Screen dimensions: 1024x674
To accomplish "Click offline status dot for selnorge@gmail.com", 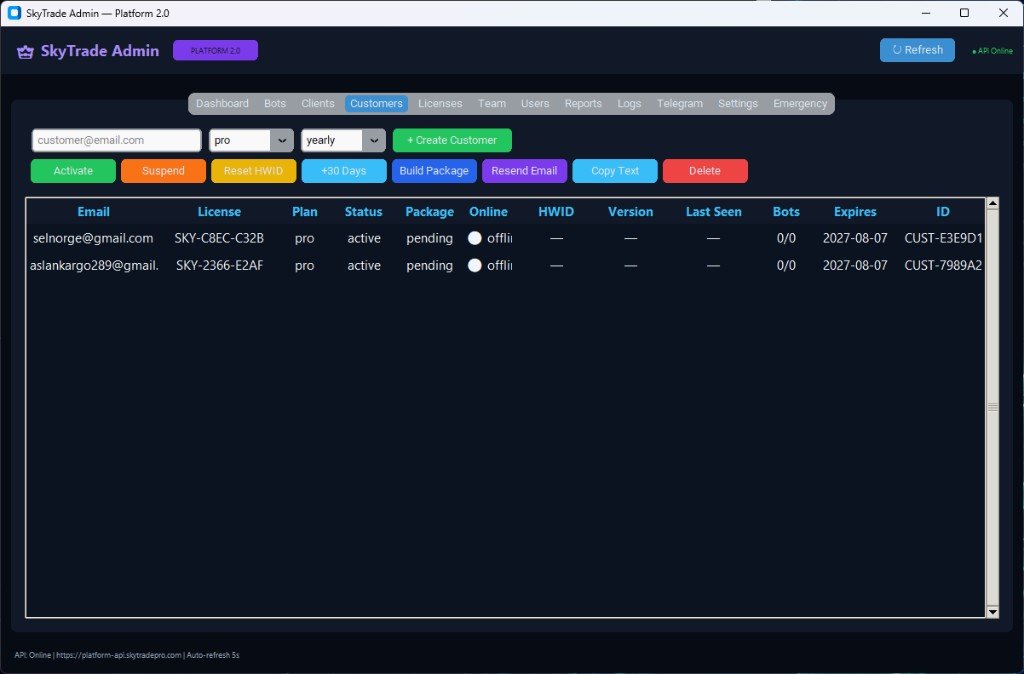I will (475, 238).
